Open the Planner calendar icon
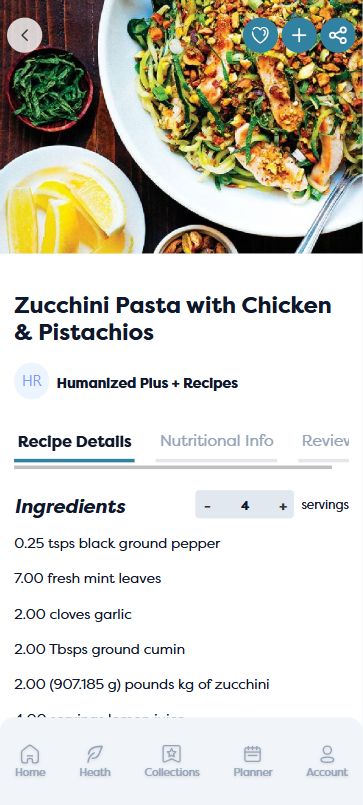Viewport: 363px width, 805px height. [x=253, y=754]
